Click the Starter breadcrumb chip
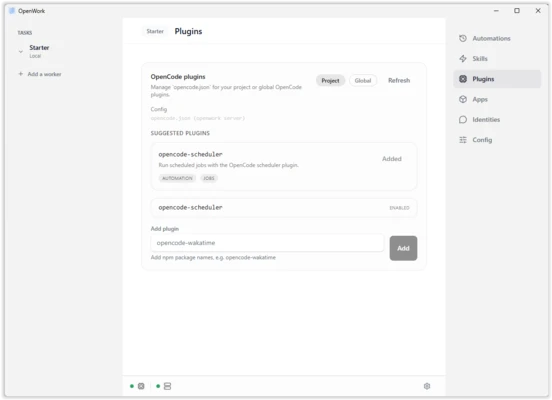 click(155, 31)
